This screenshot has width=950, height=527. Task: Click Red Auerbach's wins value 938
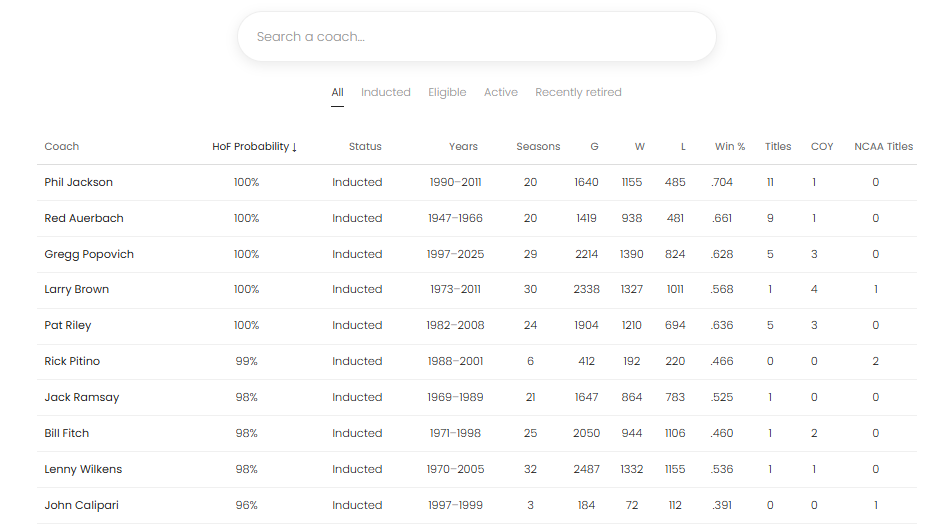(631, 218)
